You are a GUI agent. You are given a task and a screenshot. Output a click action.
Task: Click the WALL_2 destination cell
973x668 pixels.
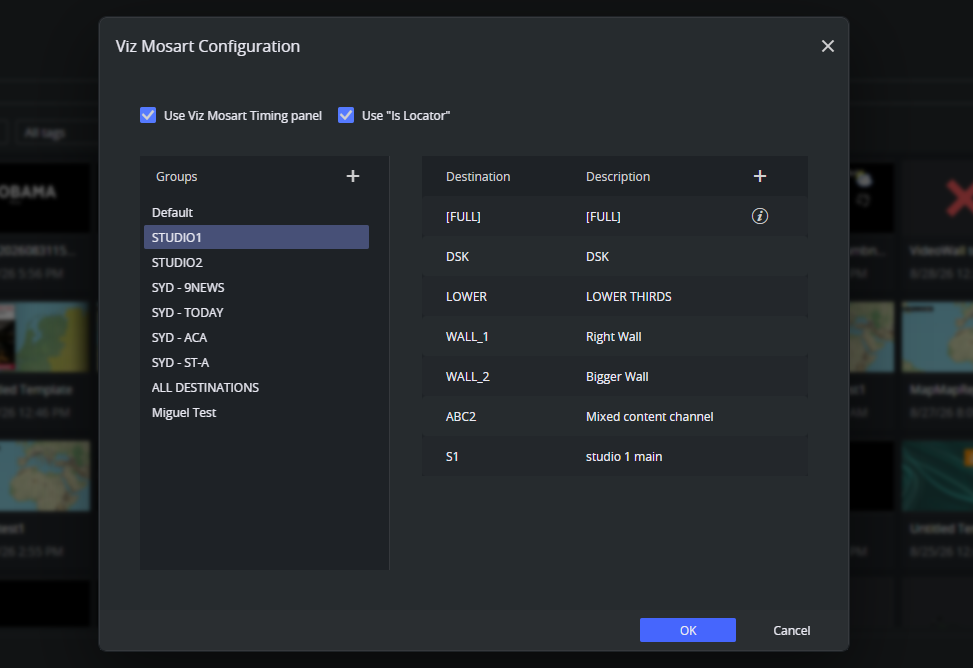tap(467, 376)
